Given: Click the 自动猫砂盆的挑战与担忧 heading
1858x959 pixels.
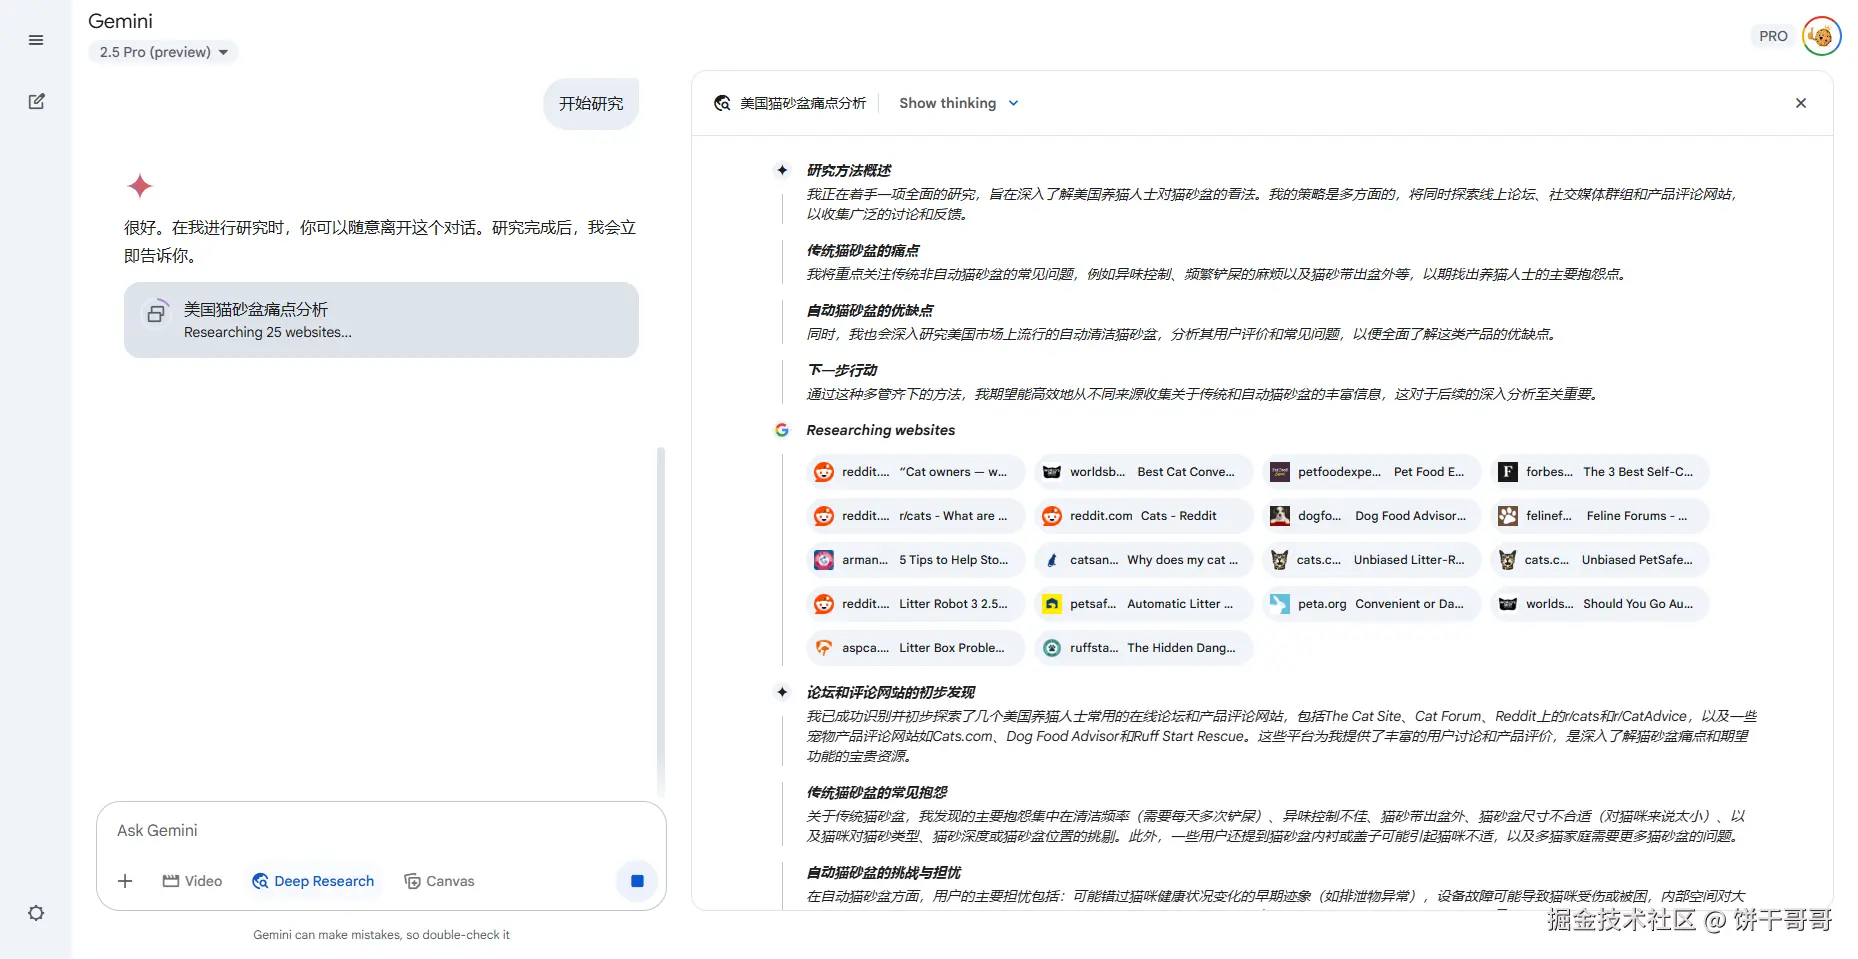Looking at the screenshot, I should (x=883, y=873).
